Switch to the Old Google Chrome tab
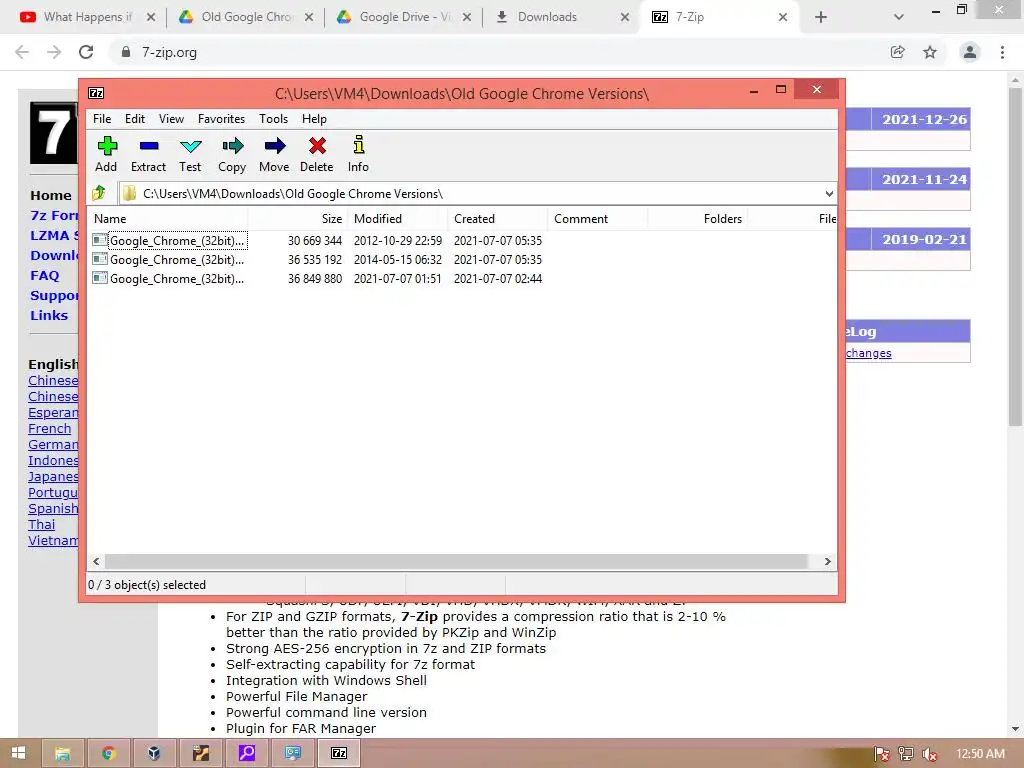 (246, 17)
